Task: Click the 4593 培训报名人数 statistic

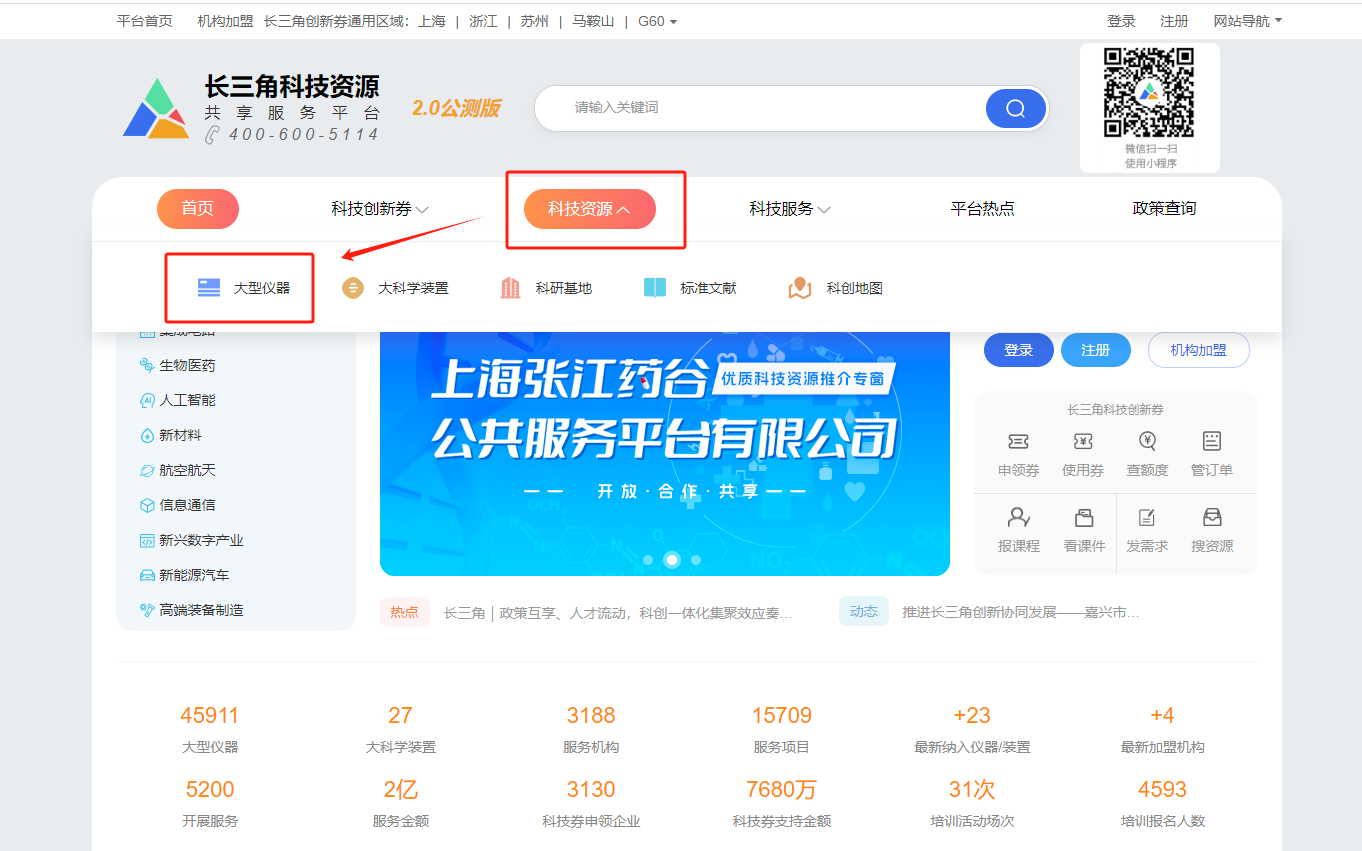Action: click(x=1162, y=803)
